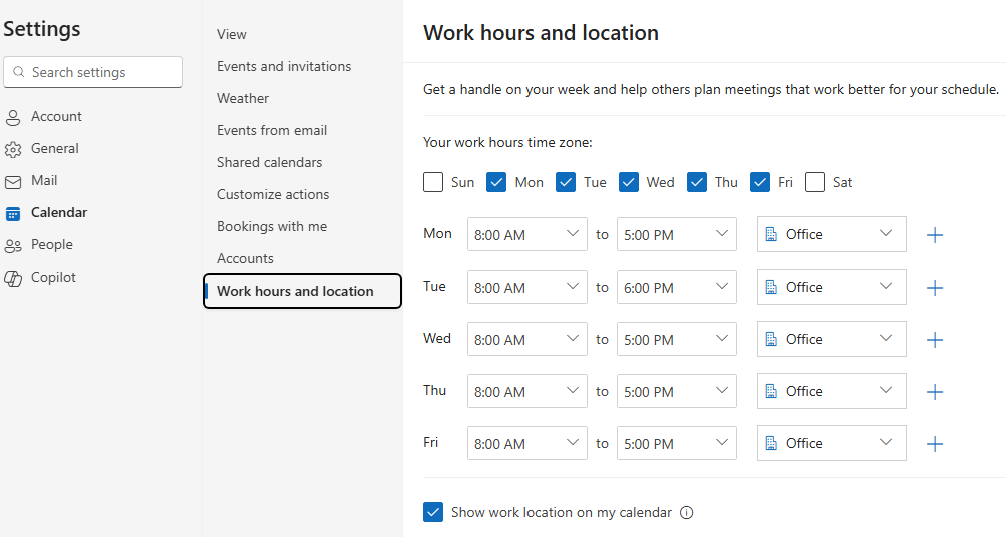The height and width of the screenshot is (537, 1006).
Task: Add another time slot for Fri
Action: 935,443
